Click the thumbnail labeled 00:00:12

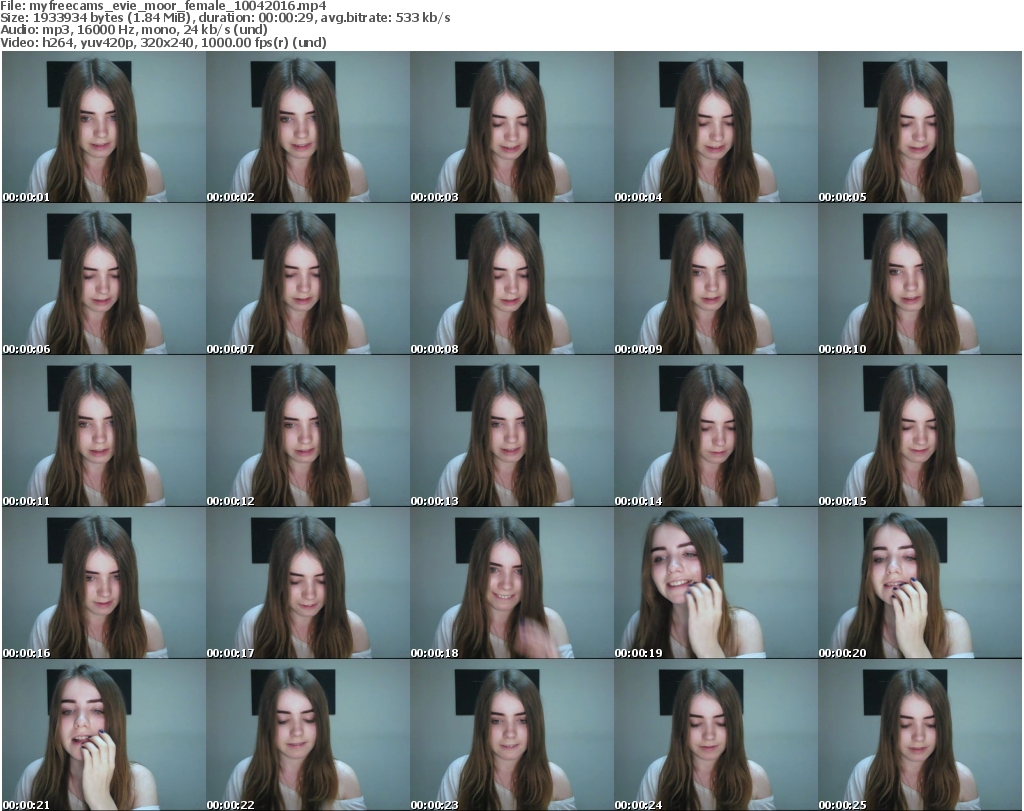[x=308, y=431]
